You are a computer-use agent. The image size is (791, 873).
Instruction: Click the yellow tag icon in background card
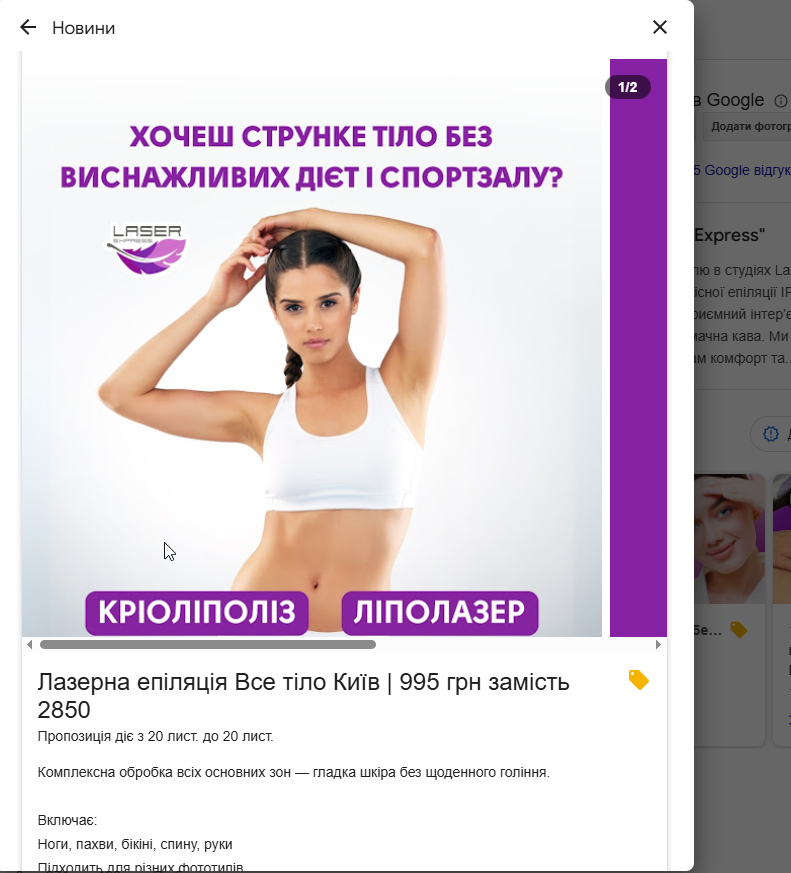(739, 630)
